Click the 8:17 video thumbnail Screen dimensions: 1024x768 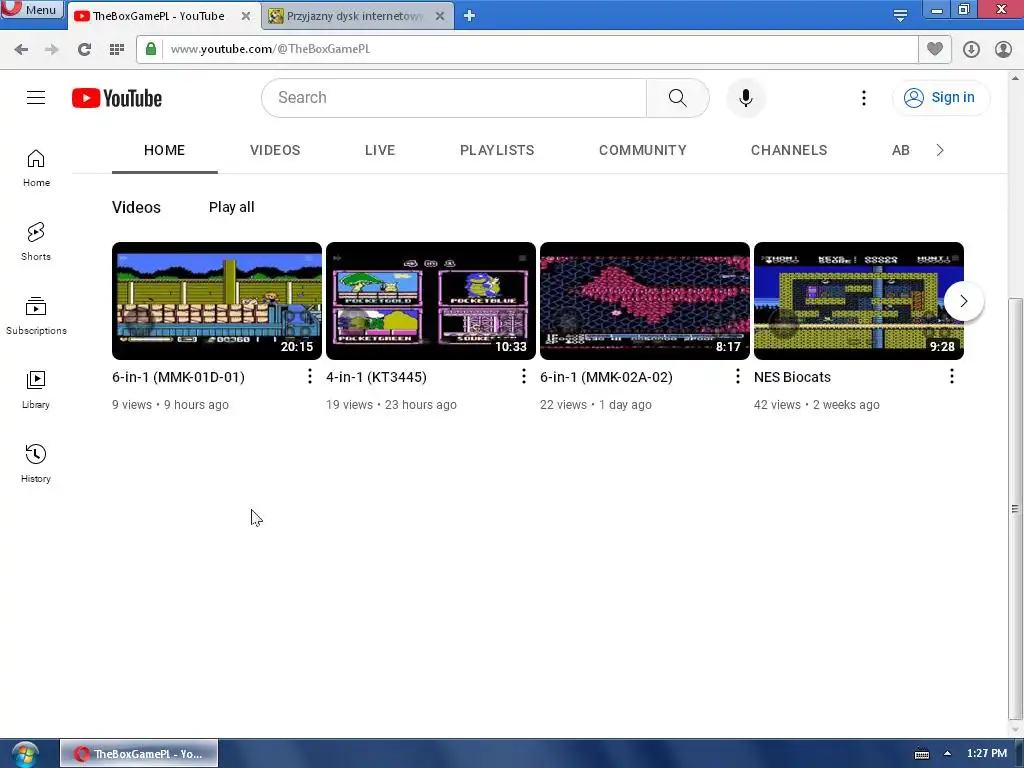(645, 301)
